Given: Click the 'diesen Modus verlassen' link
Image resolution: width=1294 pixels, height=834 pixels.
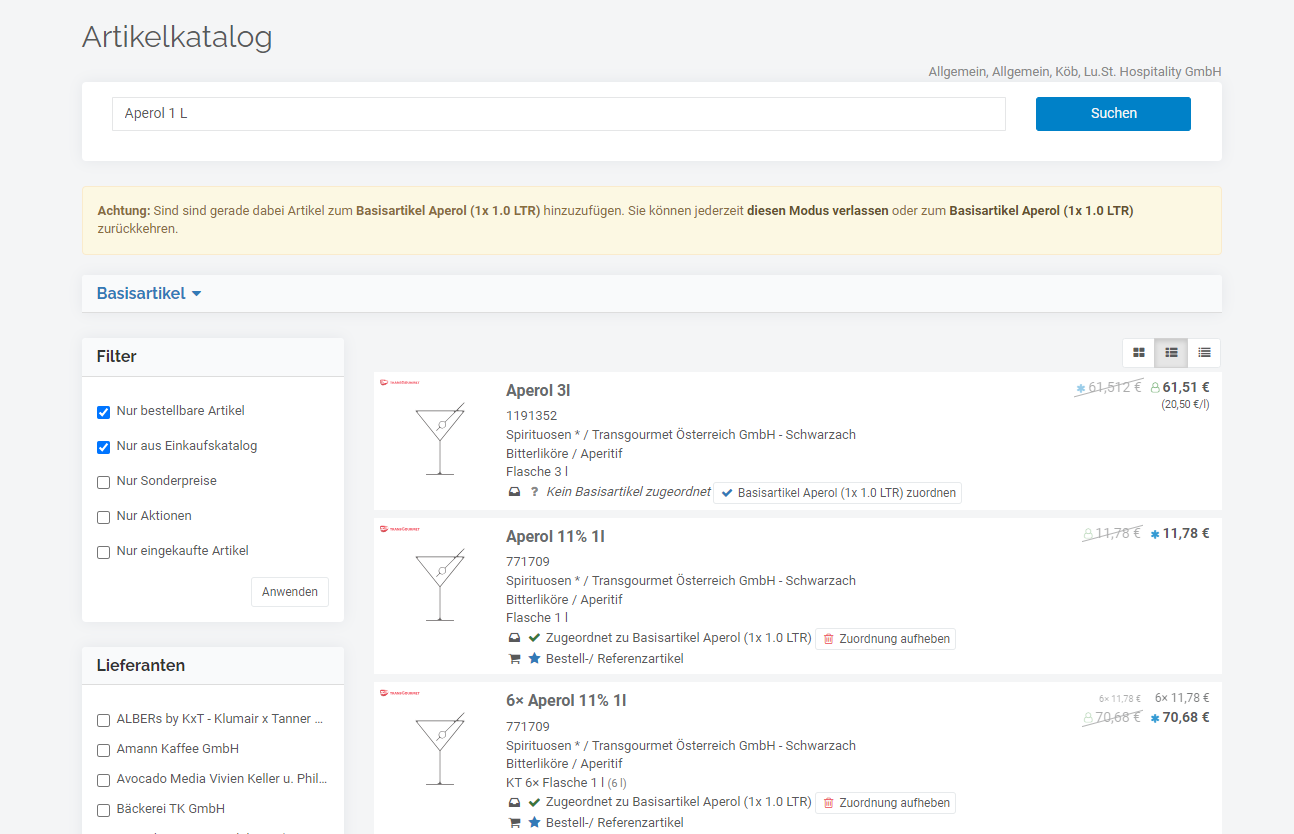Looking at the screenshot, I should [x=817, y=211].
